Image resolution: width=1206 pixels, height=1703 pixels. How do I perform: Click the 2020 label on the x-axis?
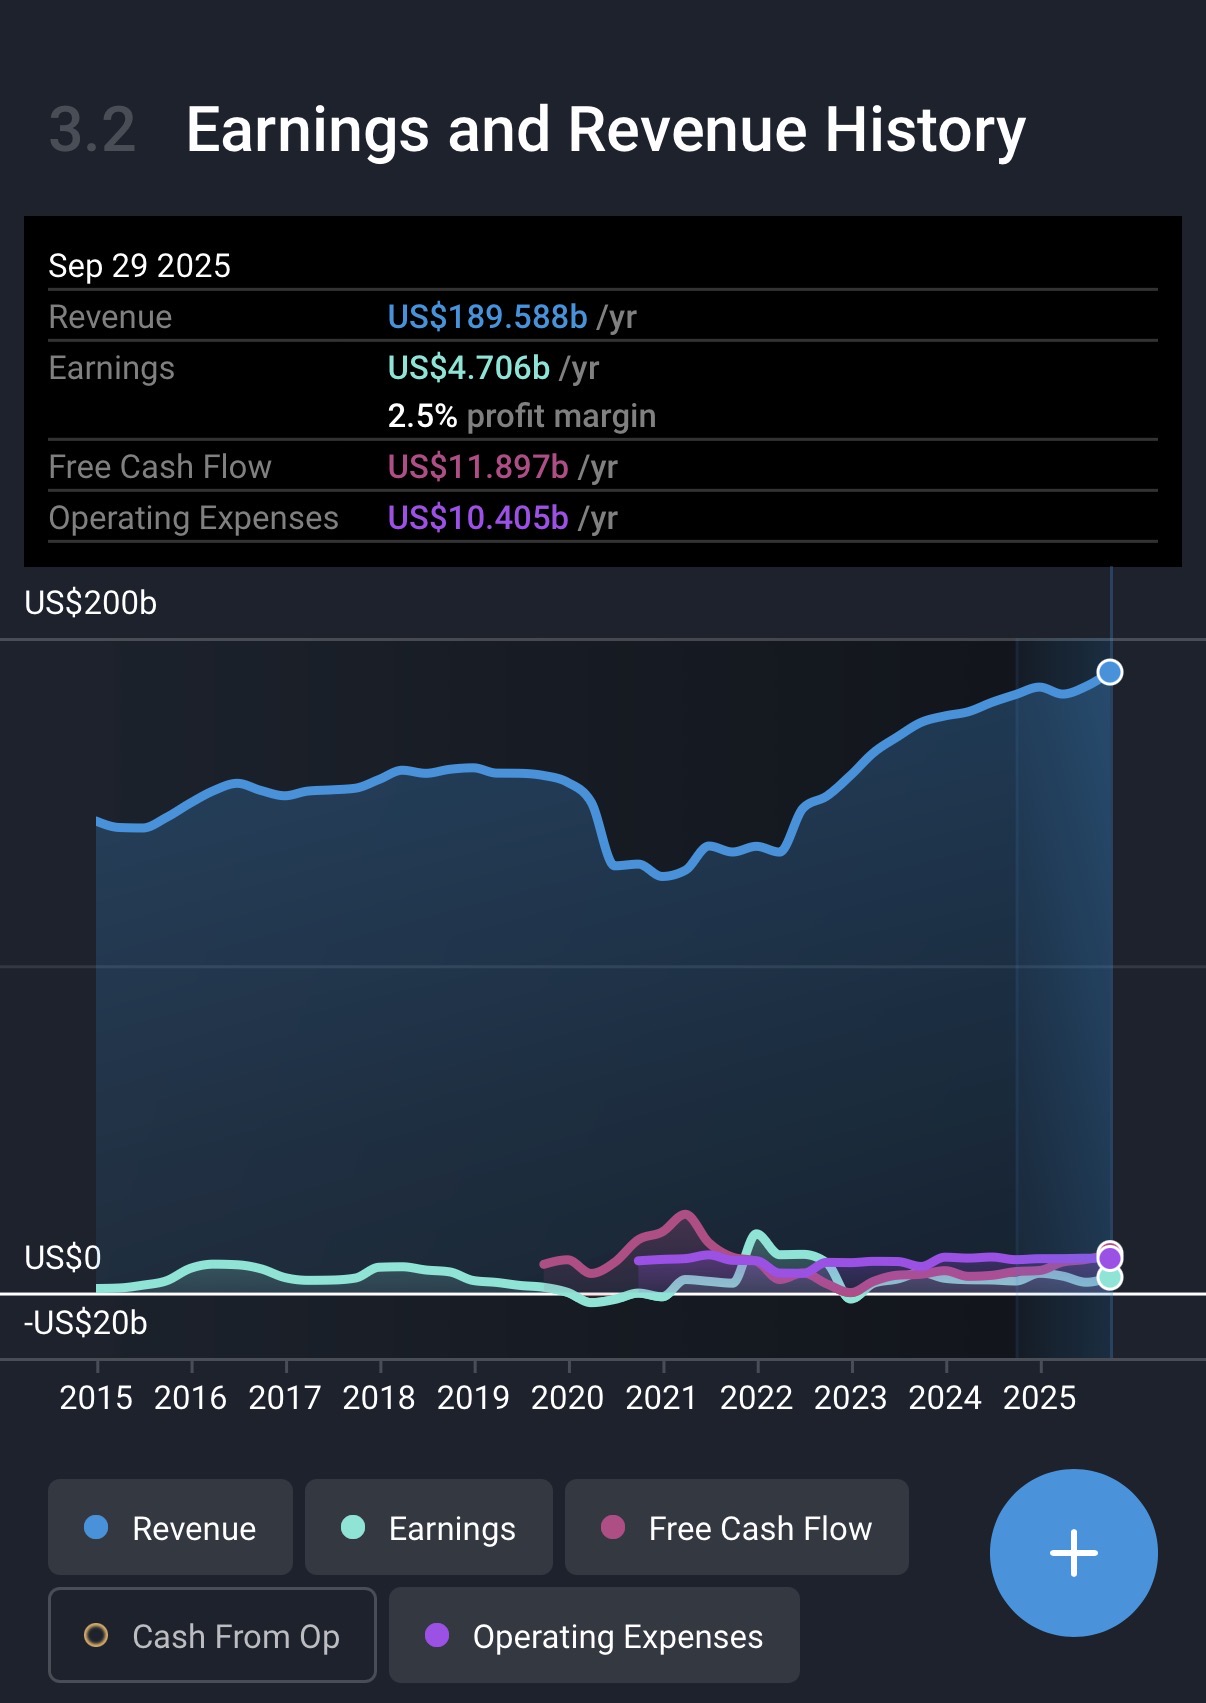(567, 1397)
